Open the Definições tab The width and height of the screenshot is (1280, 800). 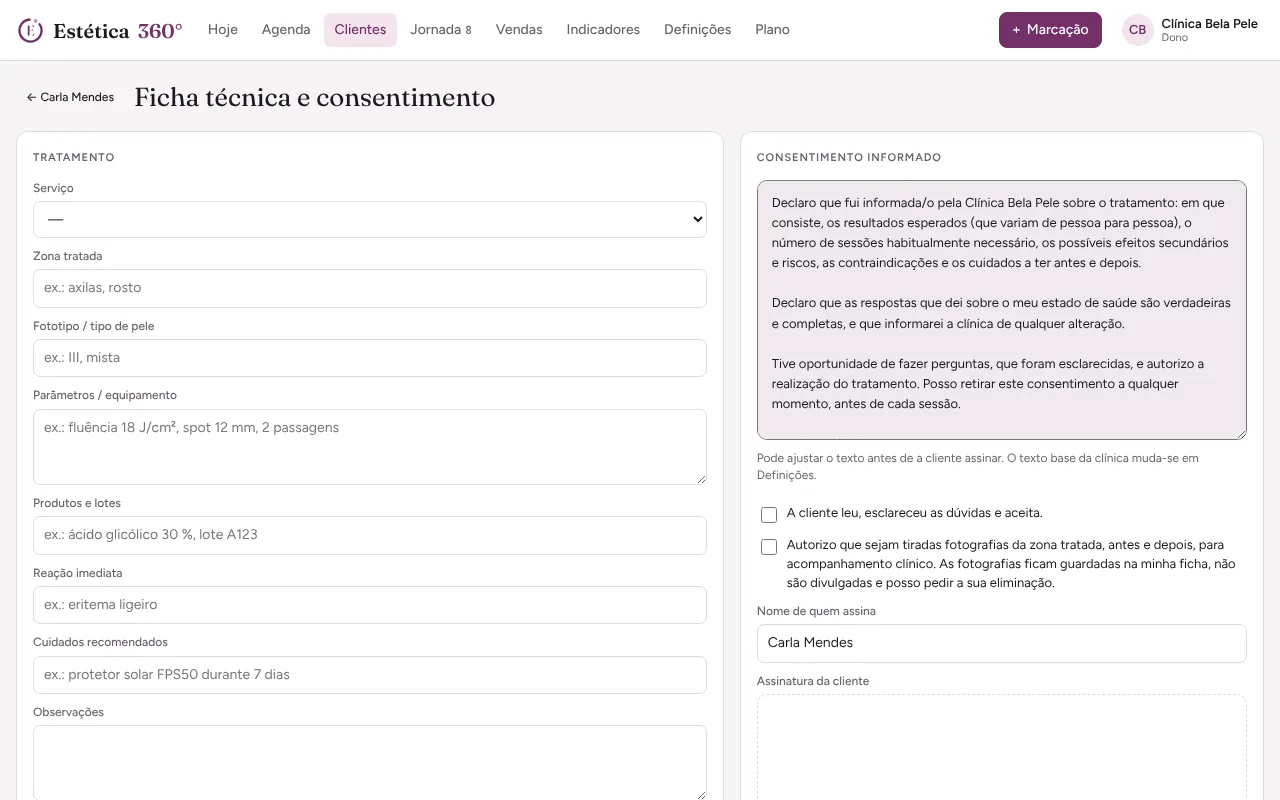click(x=697, y=30)
